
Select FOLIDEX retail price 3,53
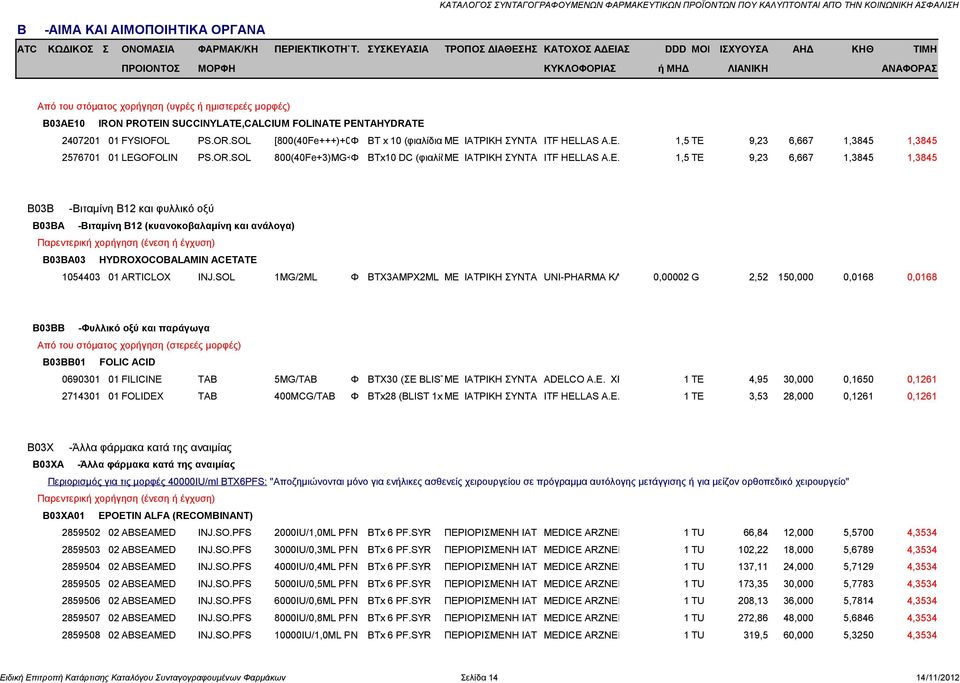point(758,397)
